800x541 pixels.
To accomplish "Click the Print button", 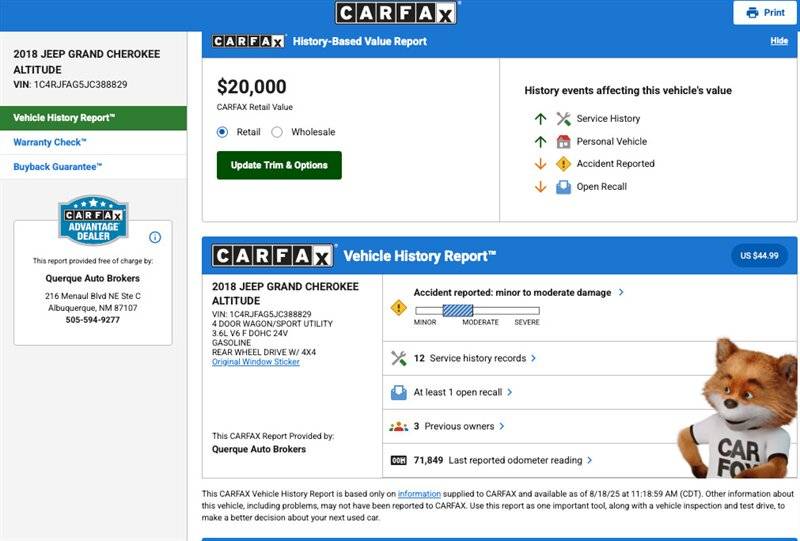I will point(765,13).
